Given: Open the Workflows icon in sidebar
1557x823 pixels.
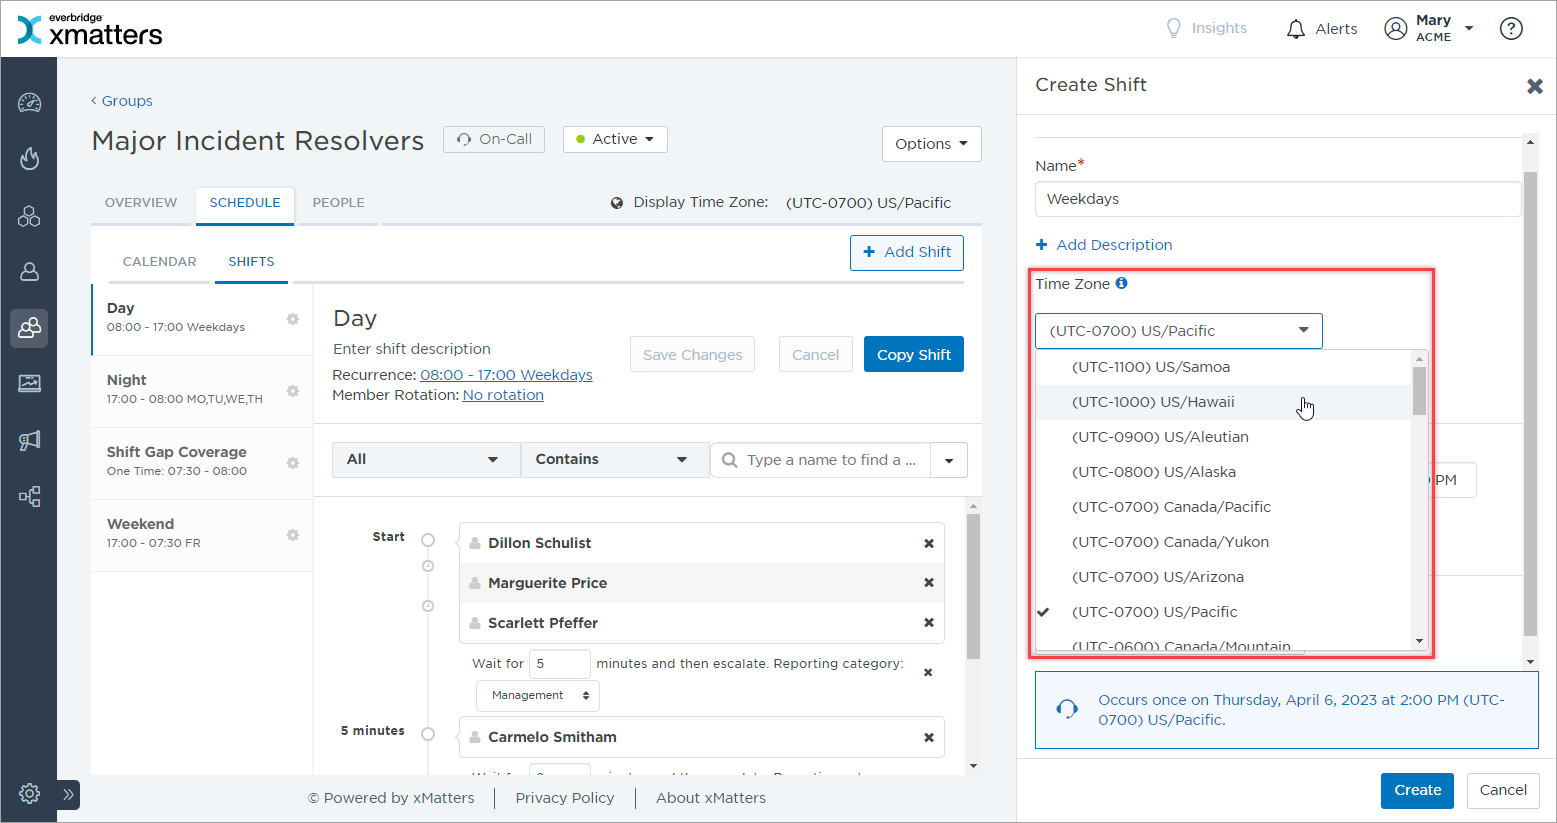Looking at the screenshot, I should 29,496.
